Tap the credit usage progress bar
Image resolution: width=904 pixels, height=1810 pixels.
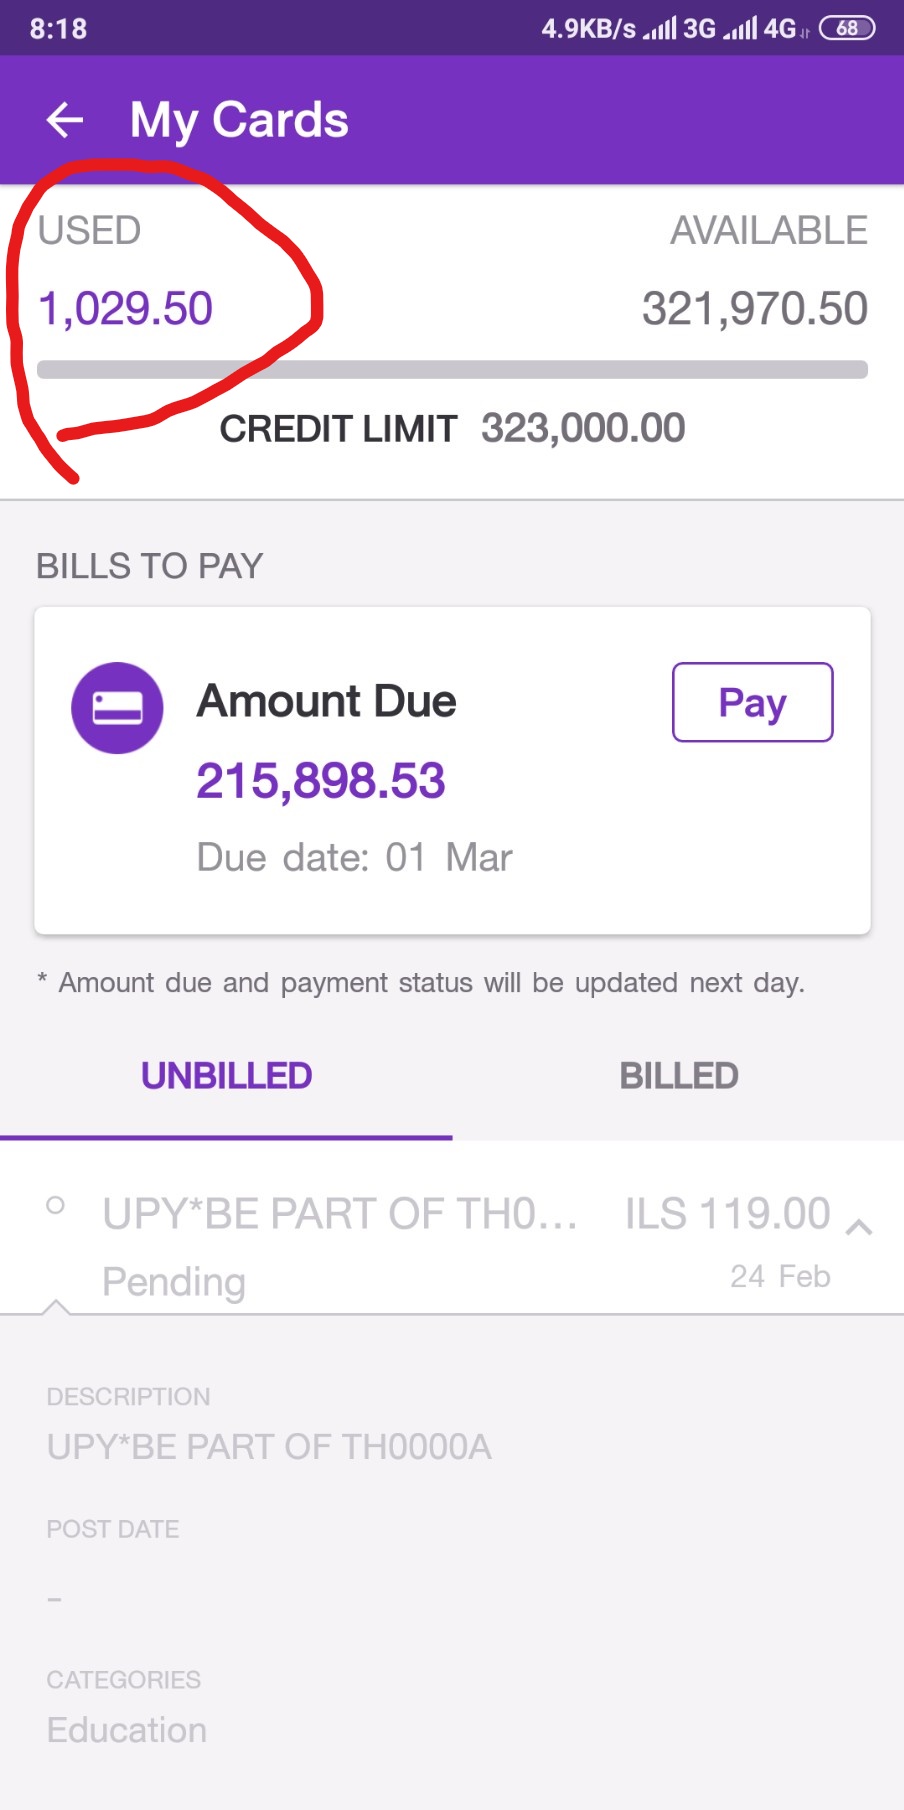coord(452,369)
